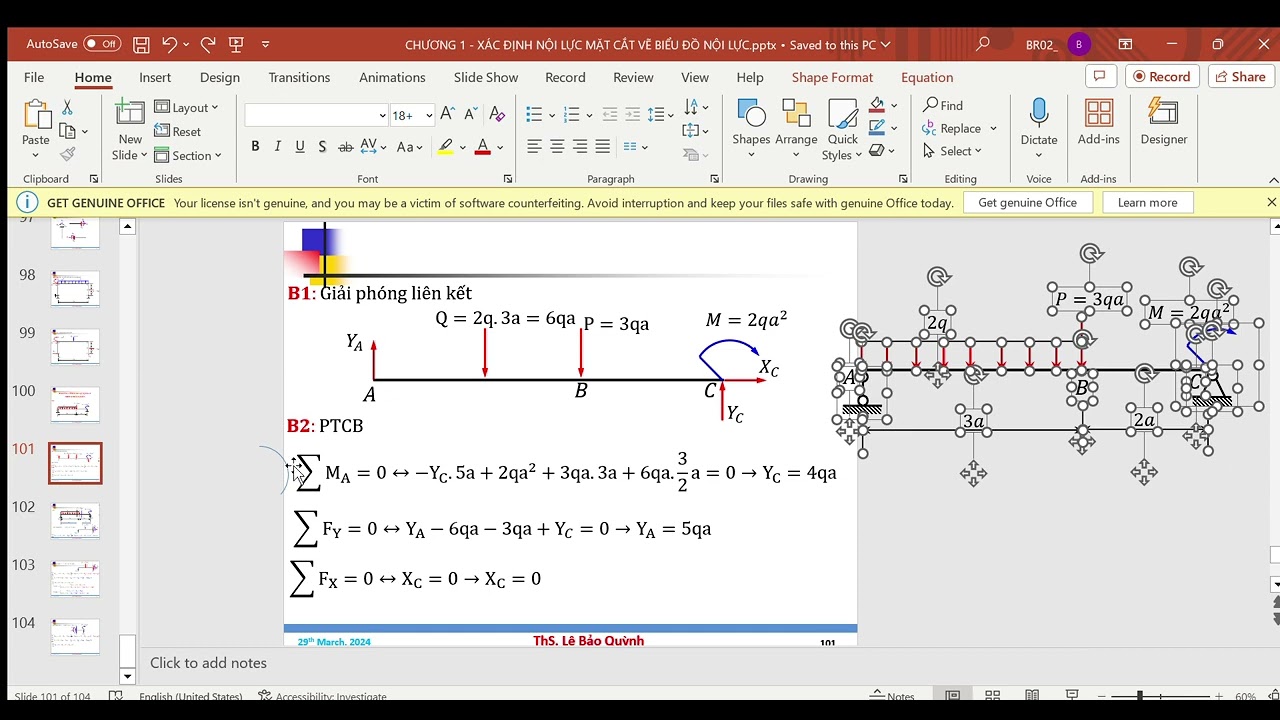Open the Comments pane icon

1100,76
